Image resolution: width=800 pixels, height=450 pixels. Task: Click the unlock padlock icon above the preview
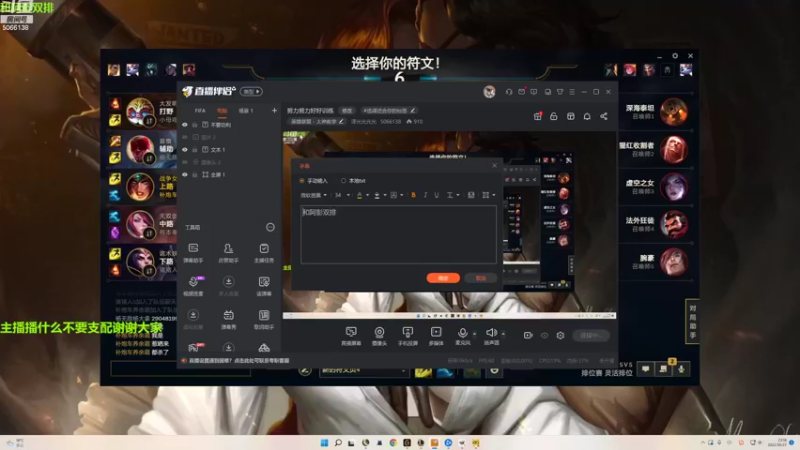554,116
